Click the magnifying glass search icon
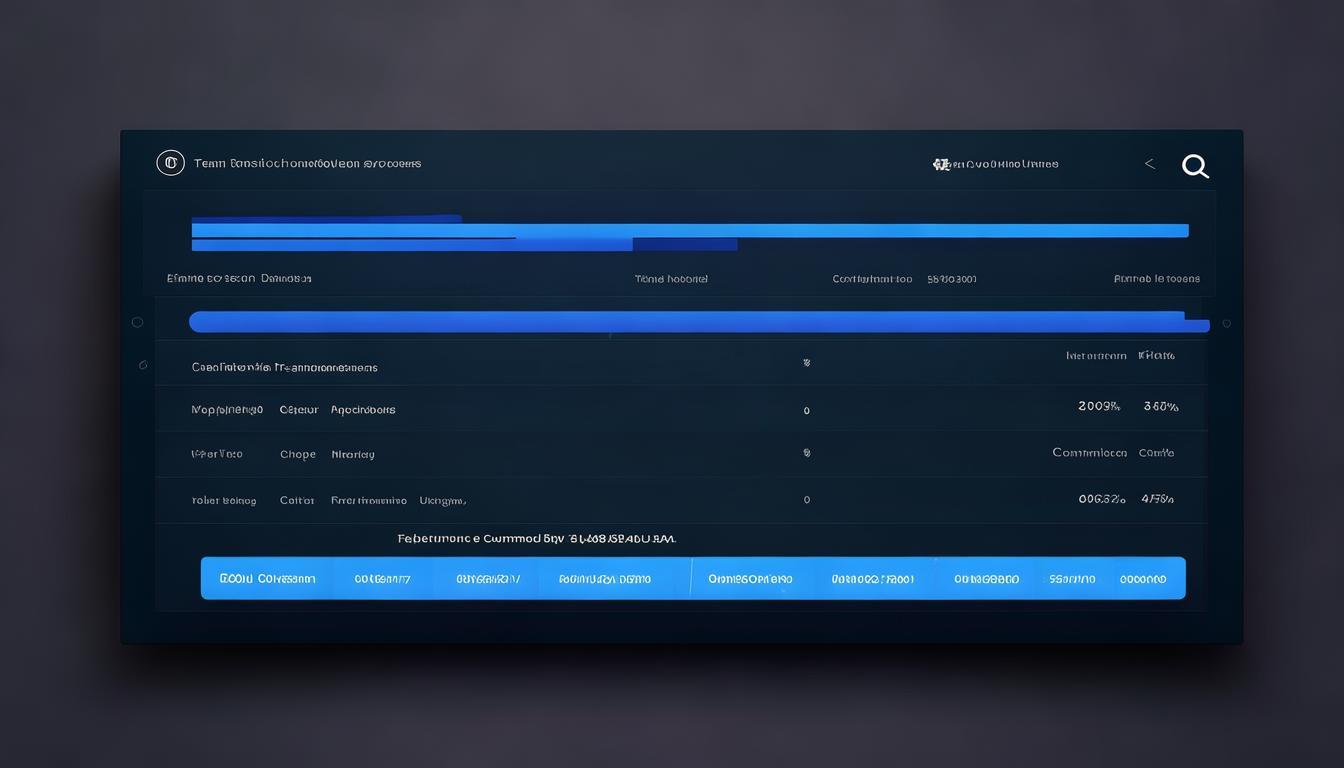 click(x=1195, y=166)
